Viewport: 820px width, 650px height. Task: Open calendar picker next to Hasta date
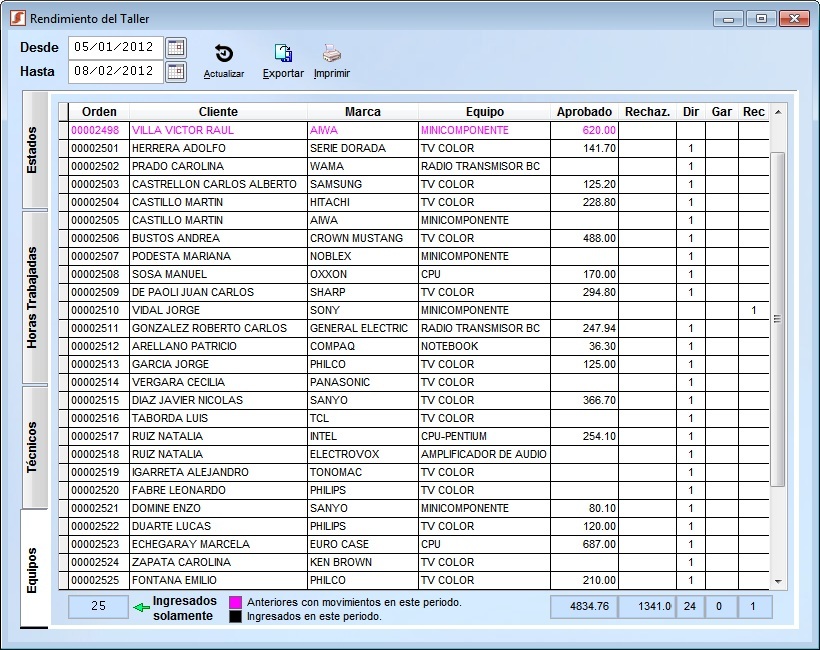click(x=176, y=71)
